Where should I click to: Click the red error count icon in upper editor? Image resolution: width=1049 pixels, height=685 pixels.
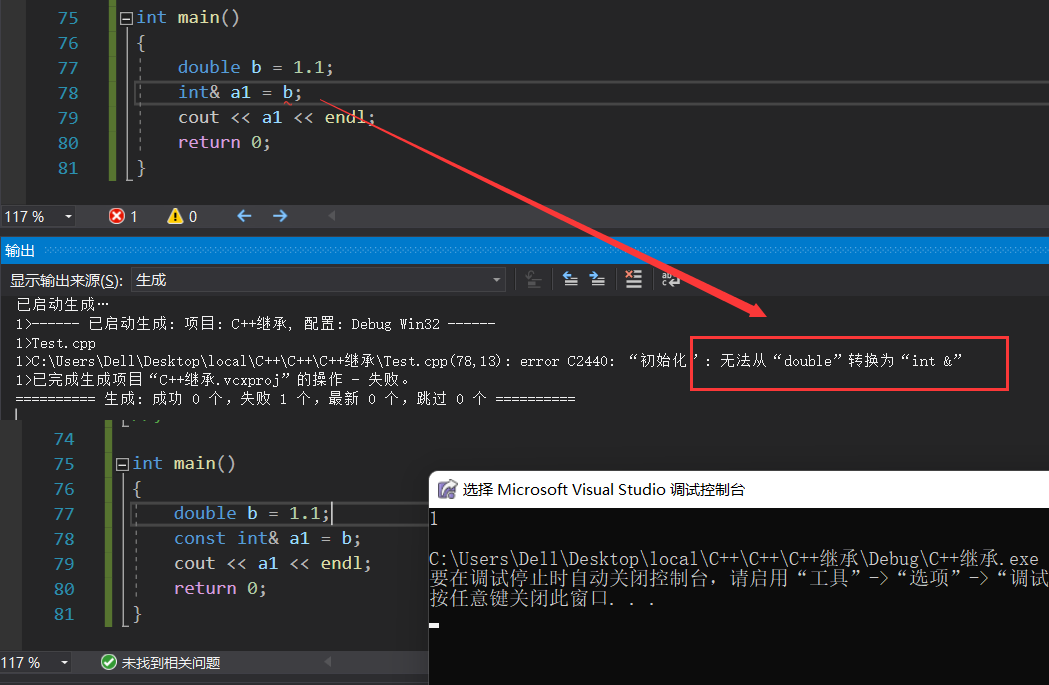click(x=117, y=216)
